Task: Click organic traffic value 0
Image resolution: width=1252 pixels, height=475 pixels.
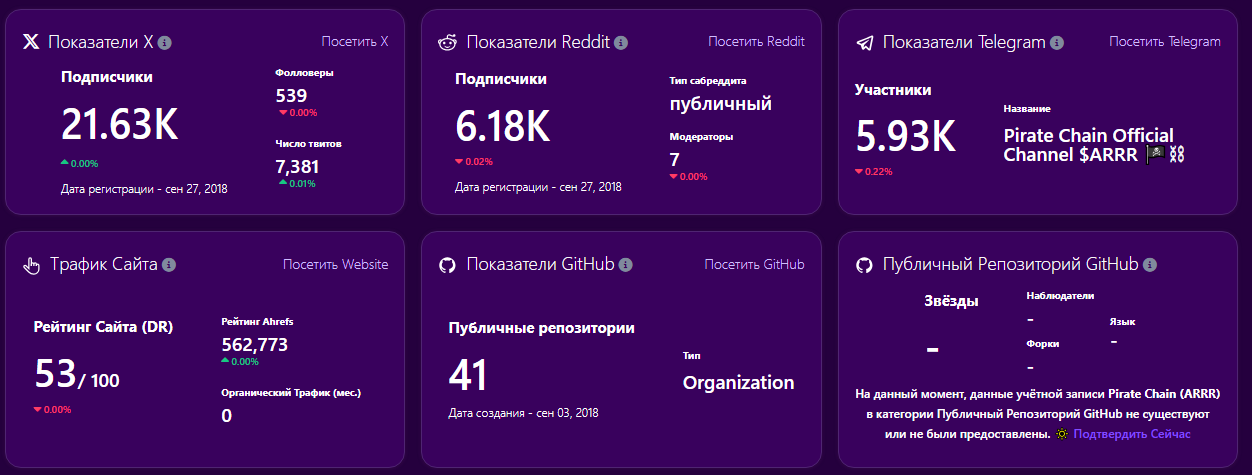Action: click(227, 415)
